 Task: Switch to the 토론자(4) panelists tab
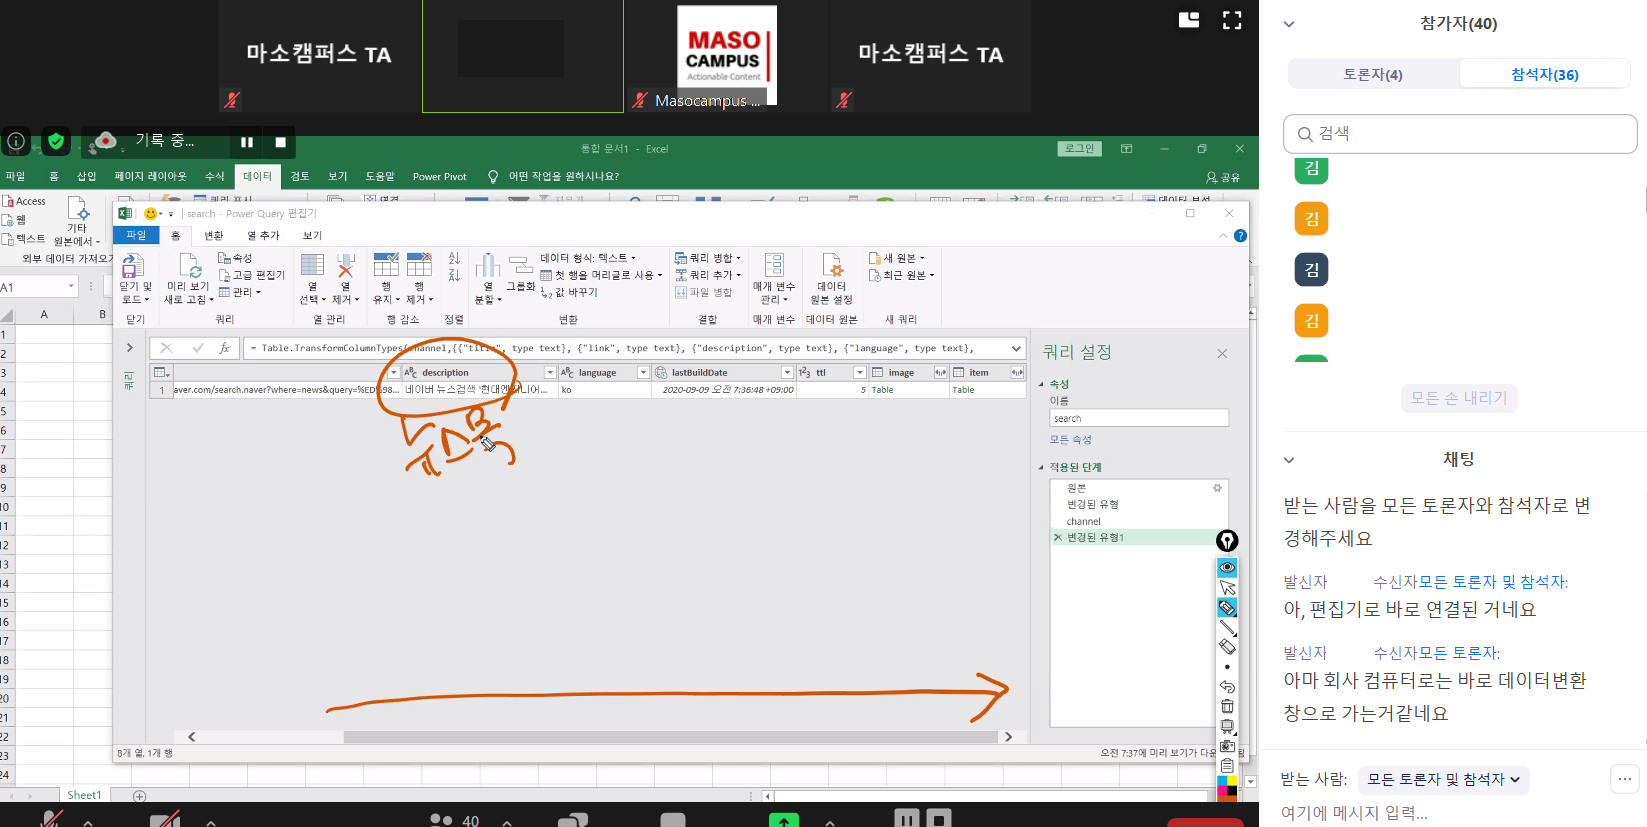[1372, 74]
